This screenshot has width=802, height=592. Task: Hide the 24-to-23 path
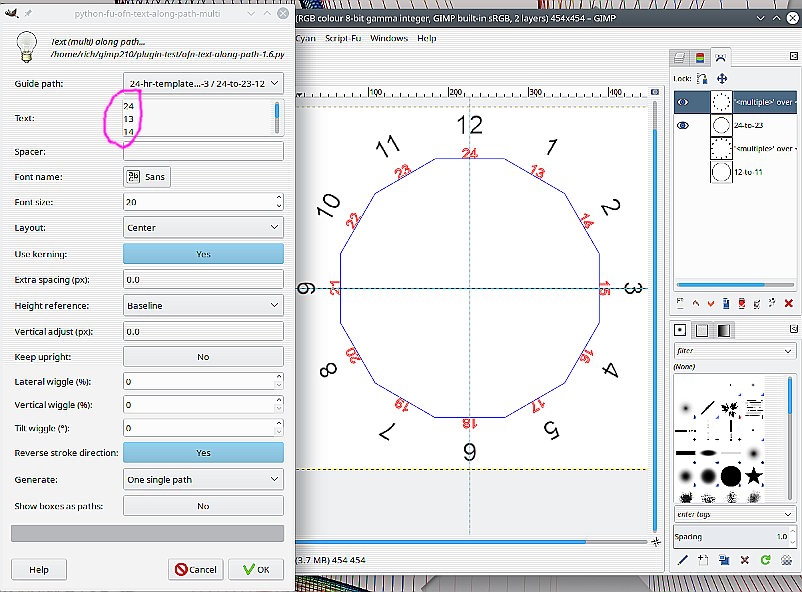click(x=684, y=126)
